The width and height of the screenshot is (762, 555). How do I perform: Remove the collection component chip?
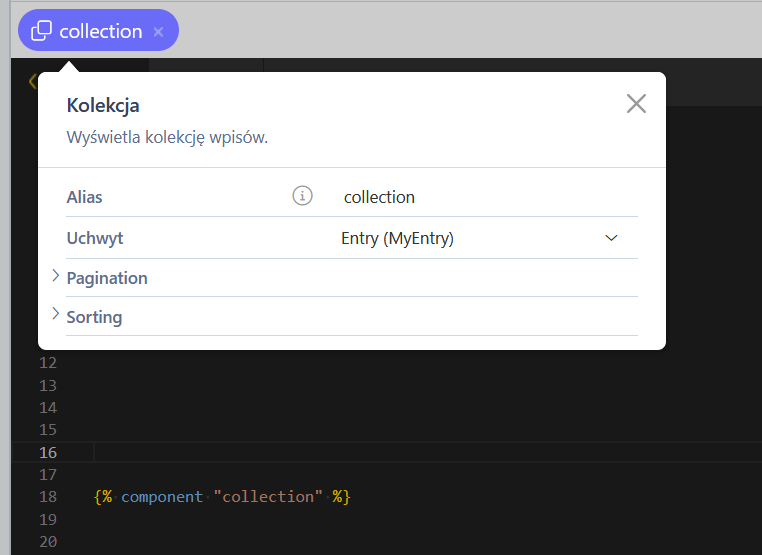tap(158, 32)
